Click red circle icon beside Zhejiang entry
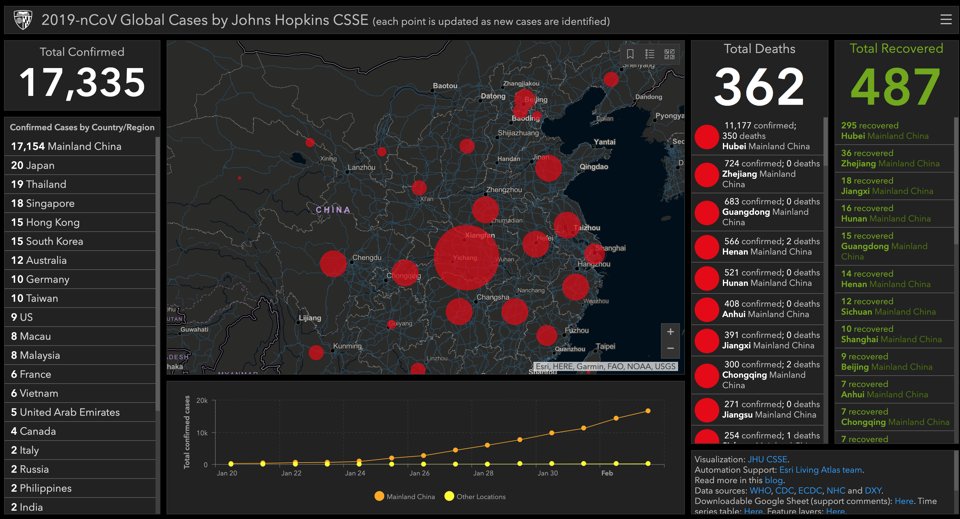The height and width of the screenshot is (519, 960). tap(707, 175)
